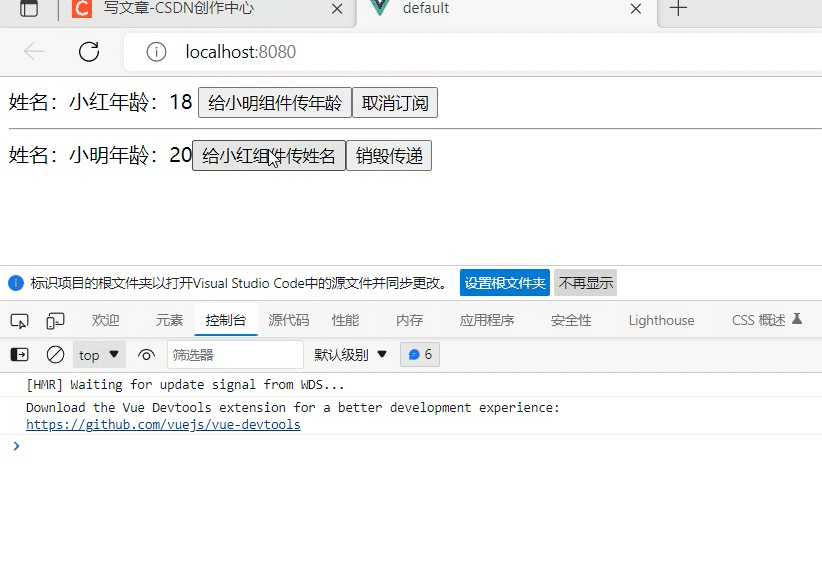
Task: Click the console input prompt chevron
Action: click(16, 446)
